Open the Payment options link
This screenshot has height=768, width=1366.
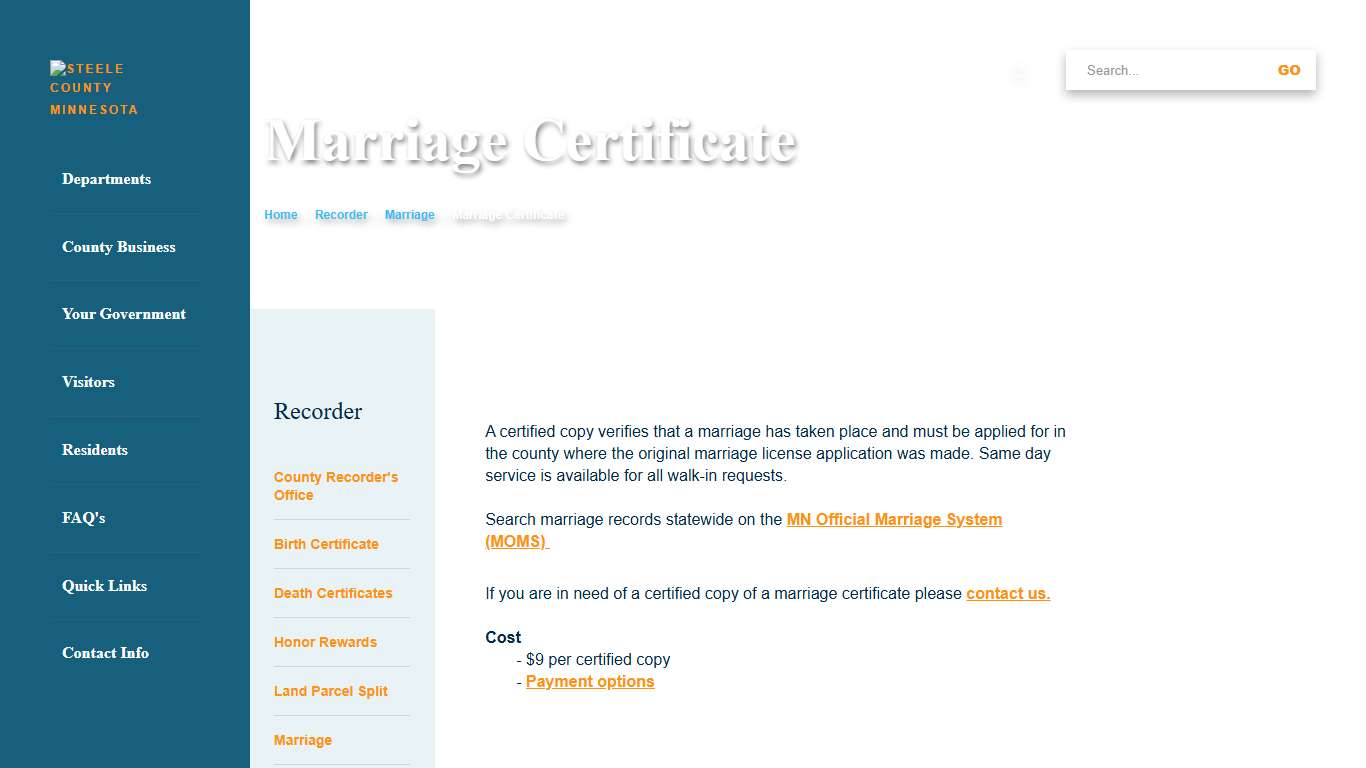590,681
